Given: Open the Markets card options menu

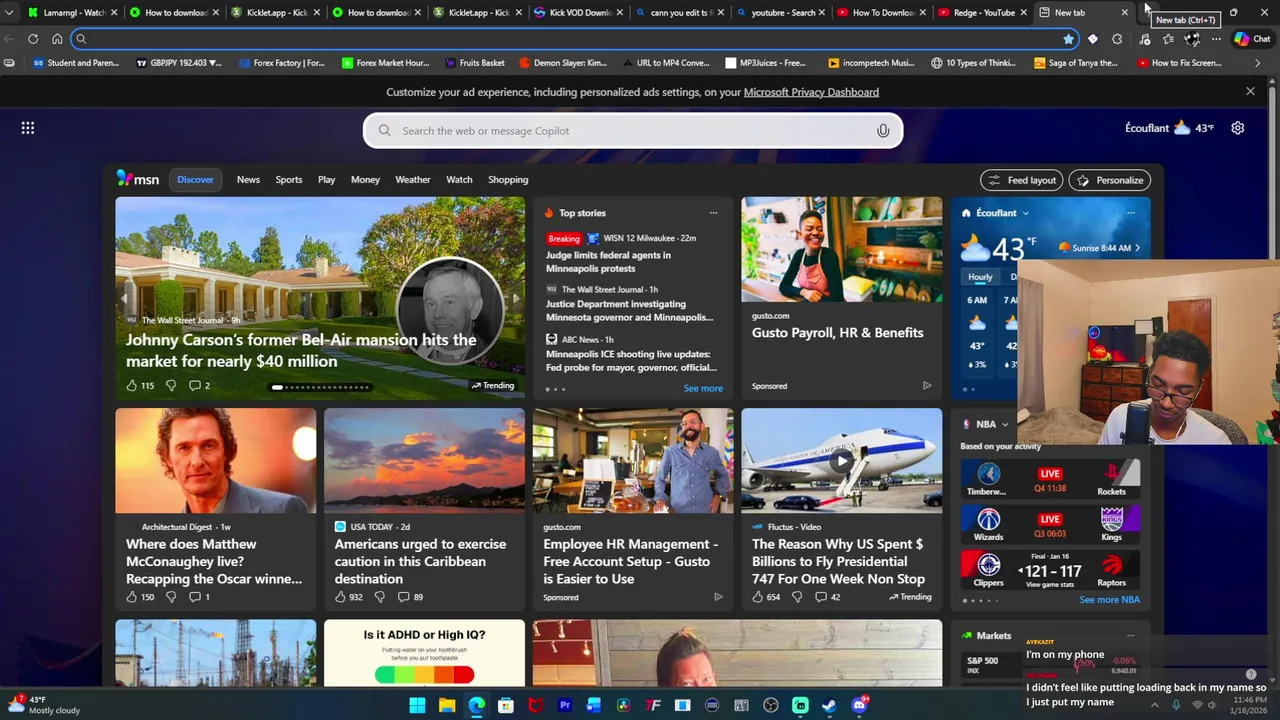Looking at the screenshot, I should [x=1130, y=636].
